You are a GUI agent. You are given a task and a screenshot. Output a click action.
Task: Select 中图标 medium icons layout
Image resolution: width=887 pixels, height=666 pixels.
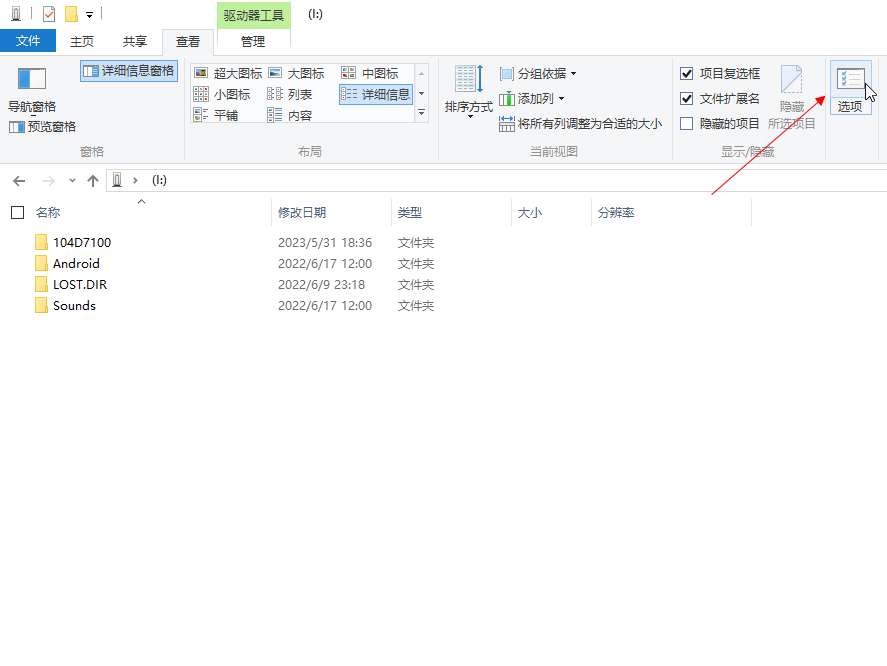[x=369, y=73]
